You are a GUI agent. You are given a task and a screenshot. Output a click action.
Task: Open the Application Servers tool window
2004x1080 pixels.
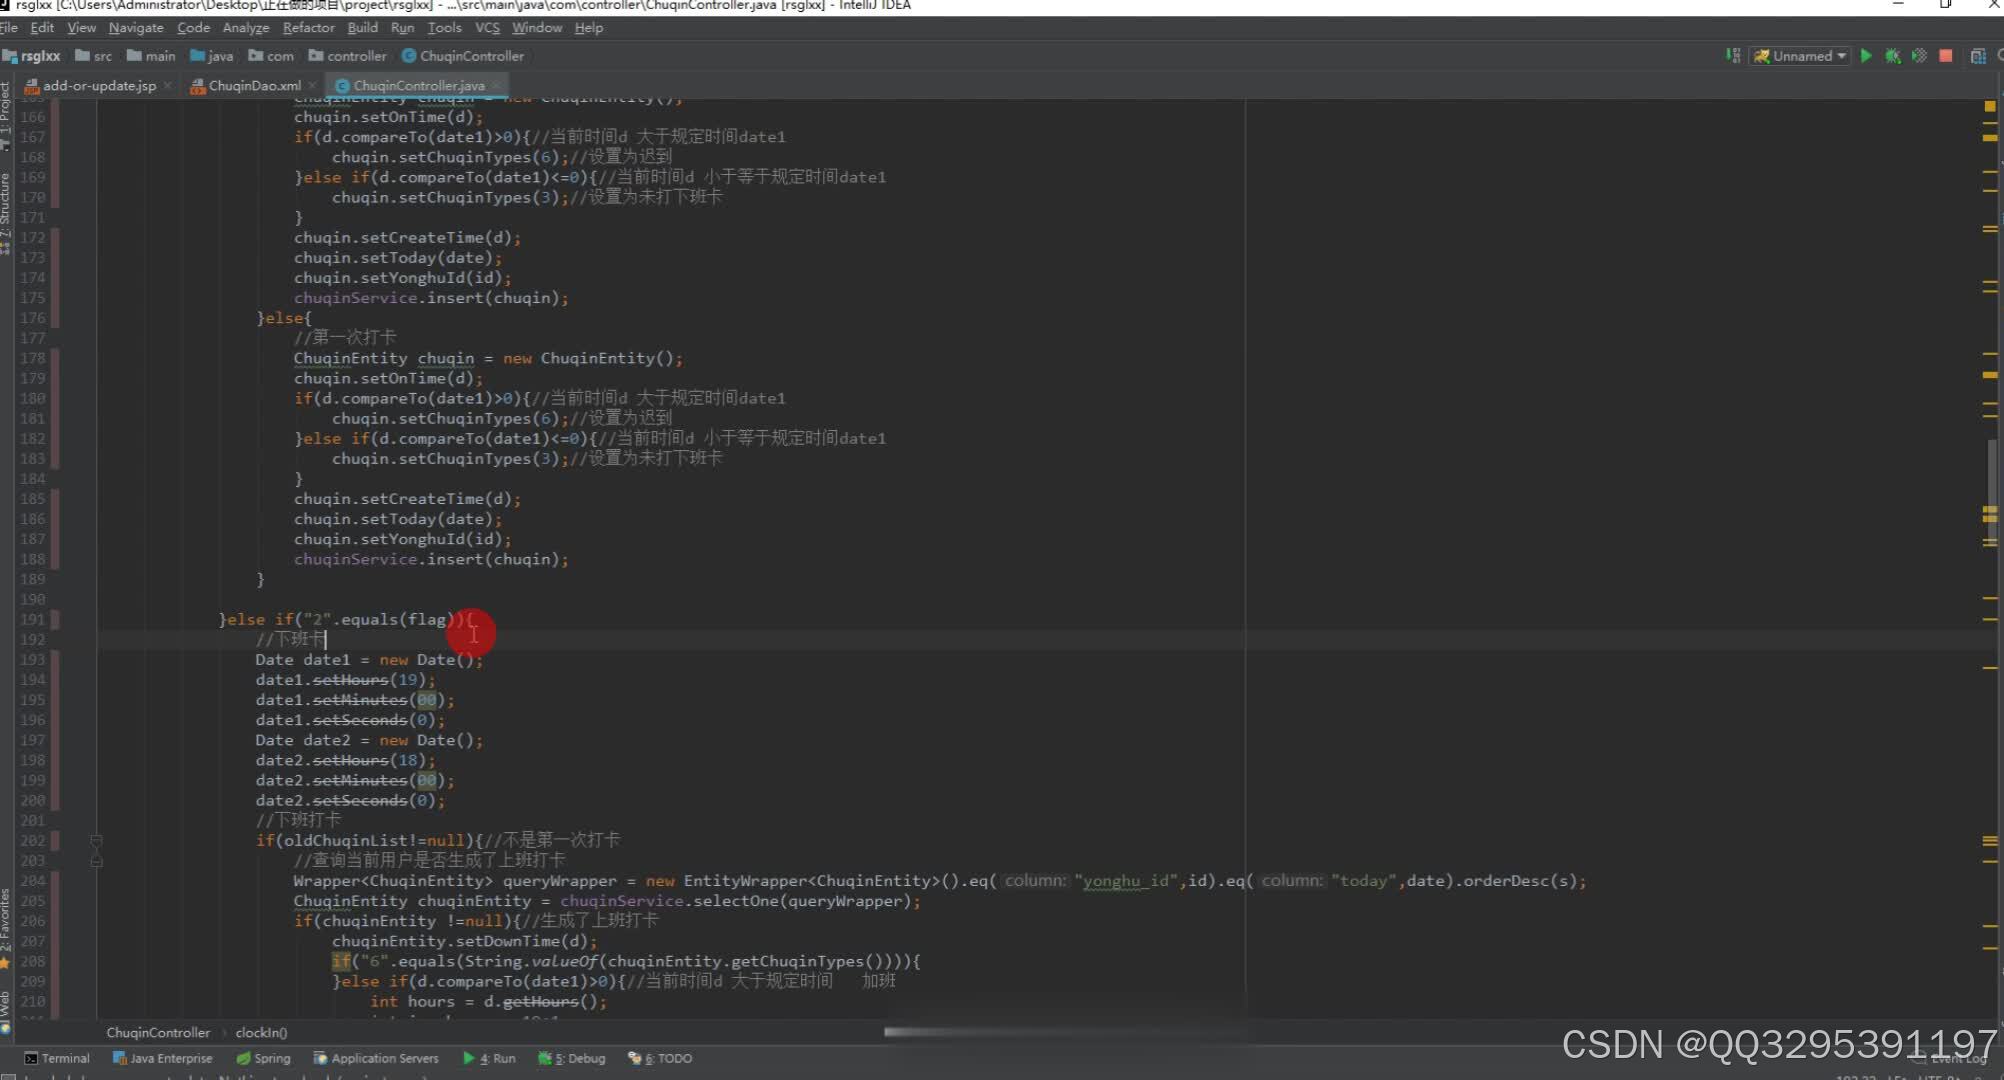tap(376, 1058)
